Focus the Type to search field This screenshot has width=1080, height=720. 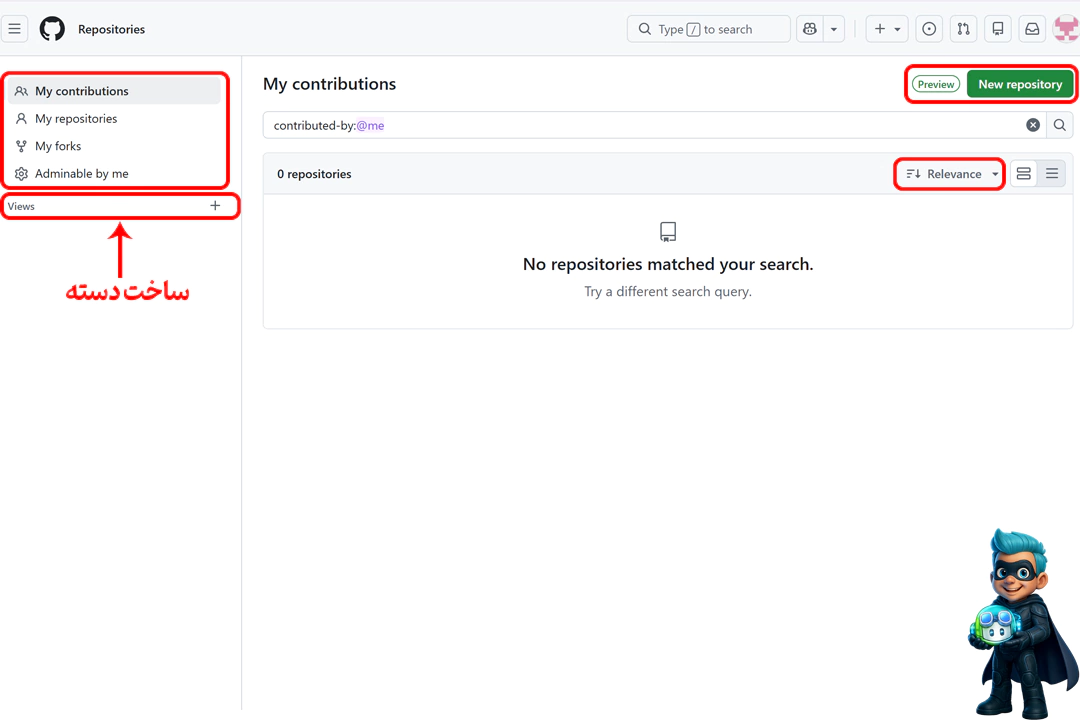pos(706,28)
